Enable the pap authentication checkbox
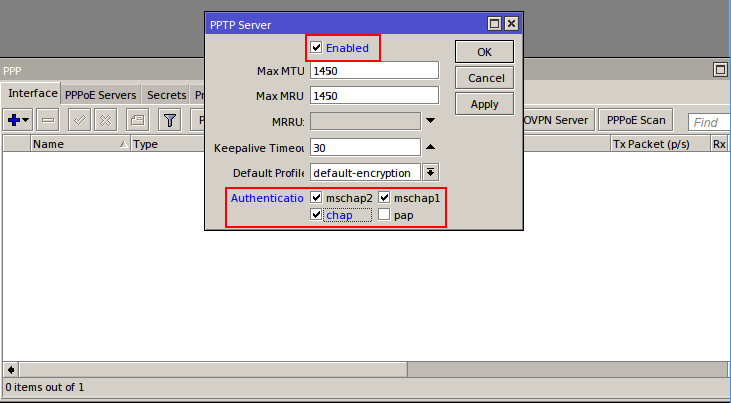Image resolution: width=731 pixels, height=403 pixels. coord(384,215)
